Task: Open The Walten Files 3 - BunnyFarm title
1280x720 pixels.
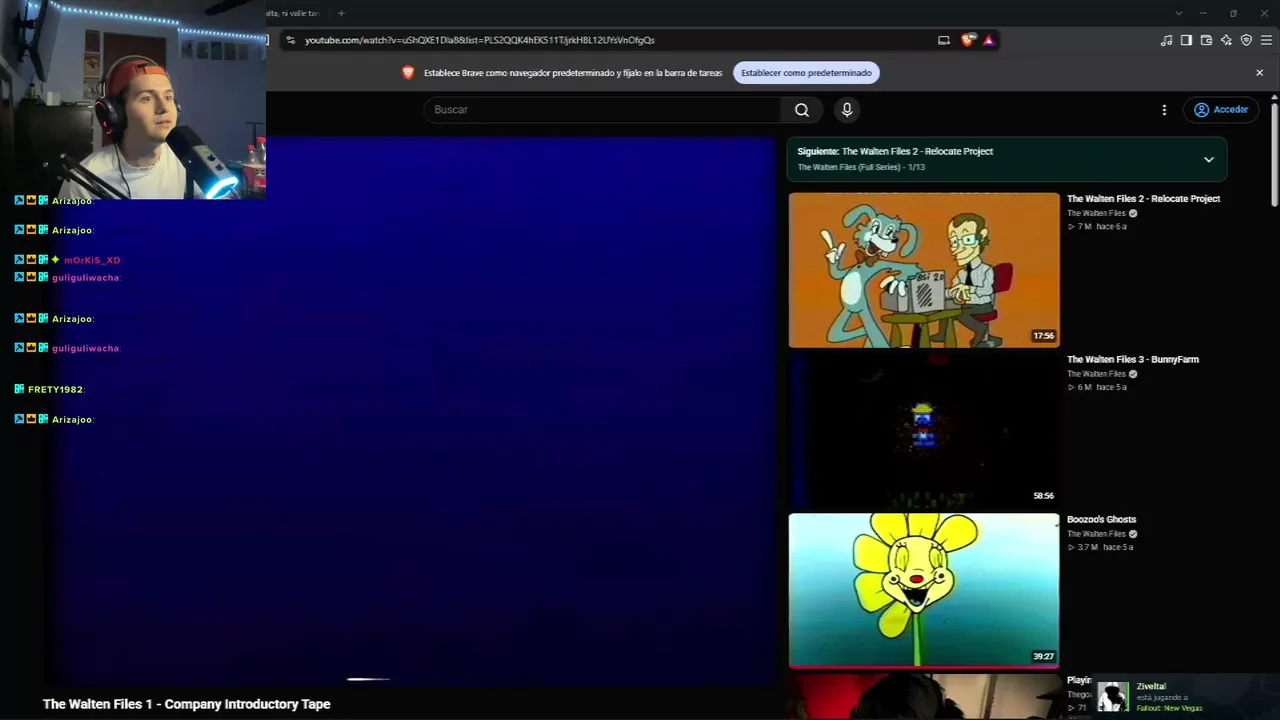Action: click(x=1132, y=360)
